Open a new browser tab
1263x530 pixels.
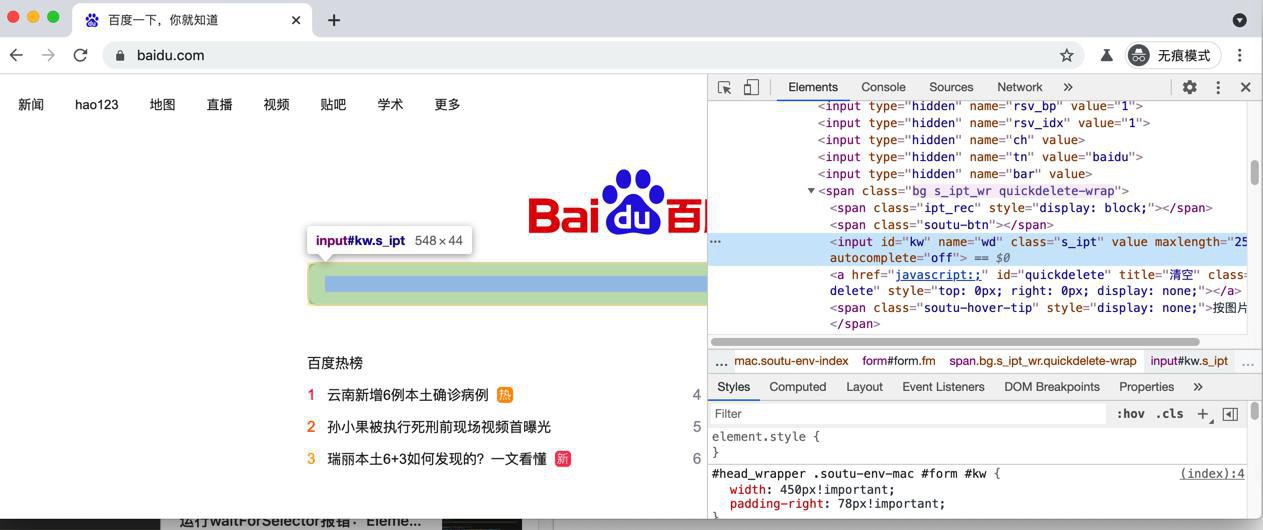tap(334, 20)
